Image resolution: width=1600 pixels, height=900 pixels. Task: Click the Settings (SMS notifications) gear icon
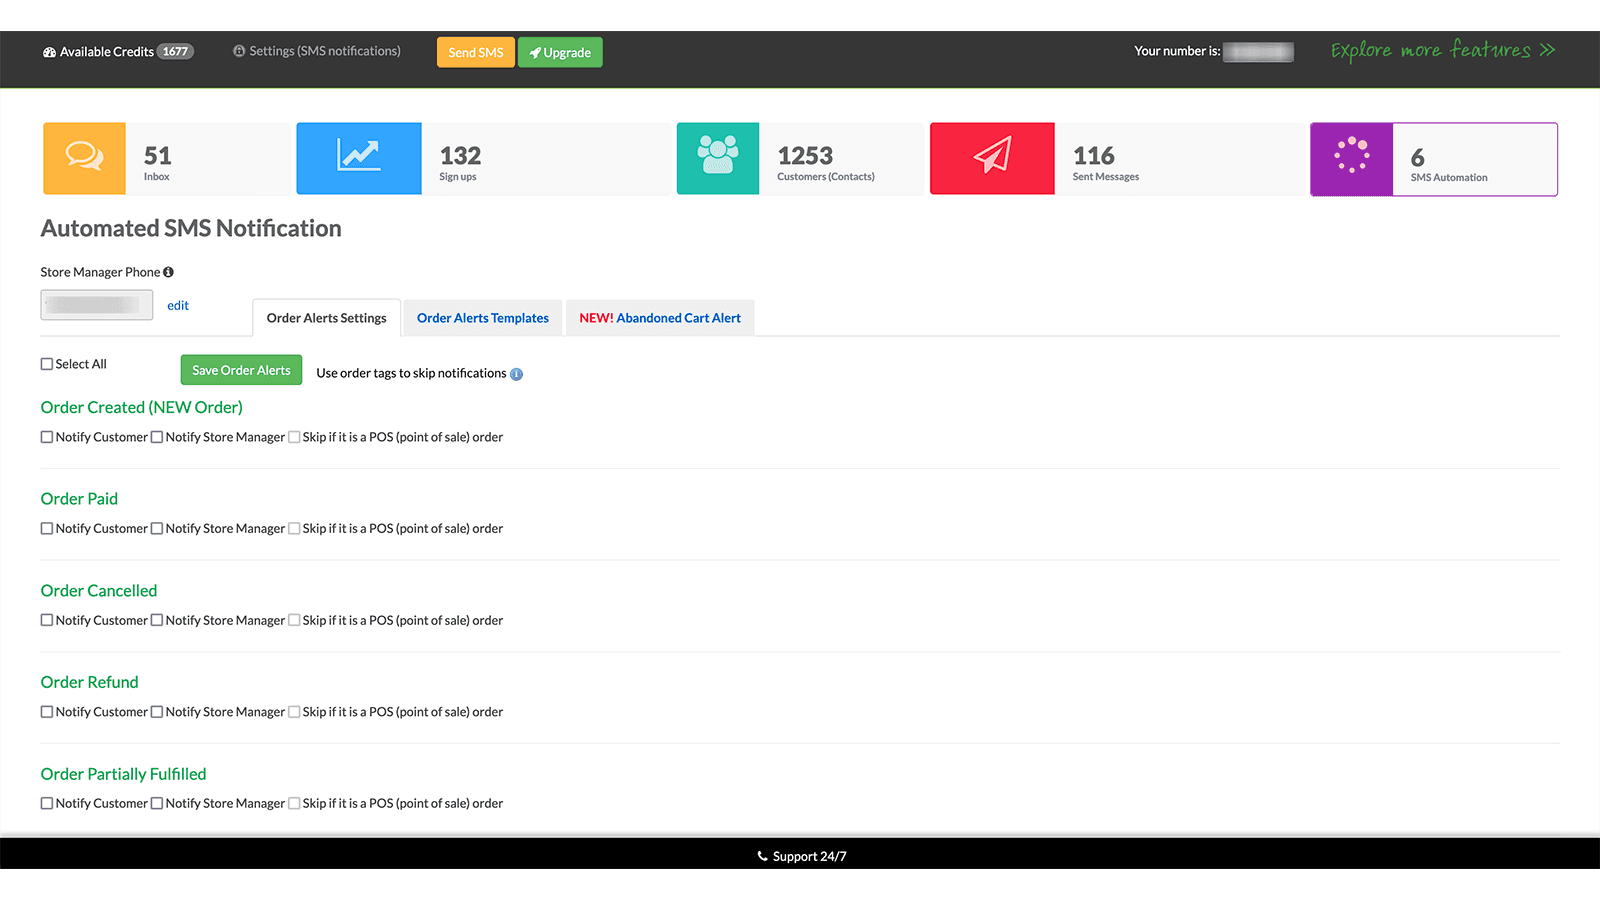(x=238, y=50)
